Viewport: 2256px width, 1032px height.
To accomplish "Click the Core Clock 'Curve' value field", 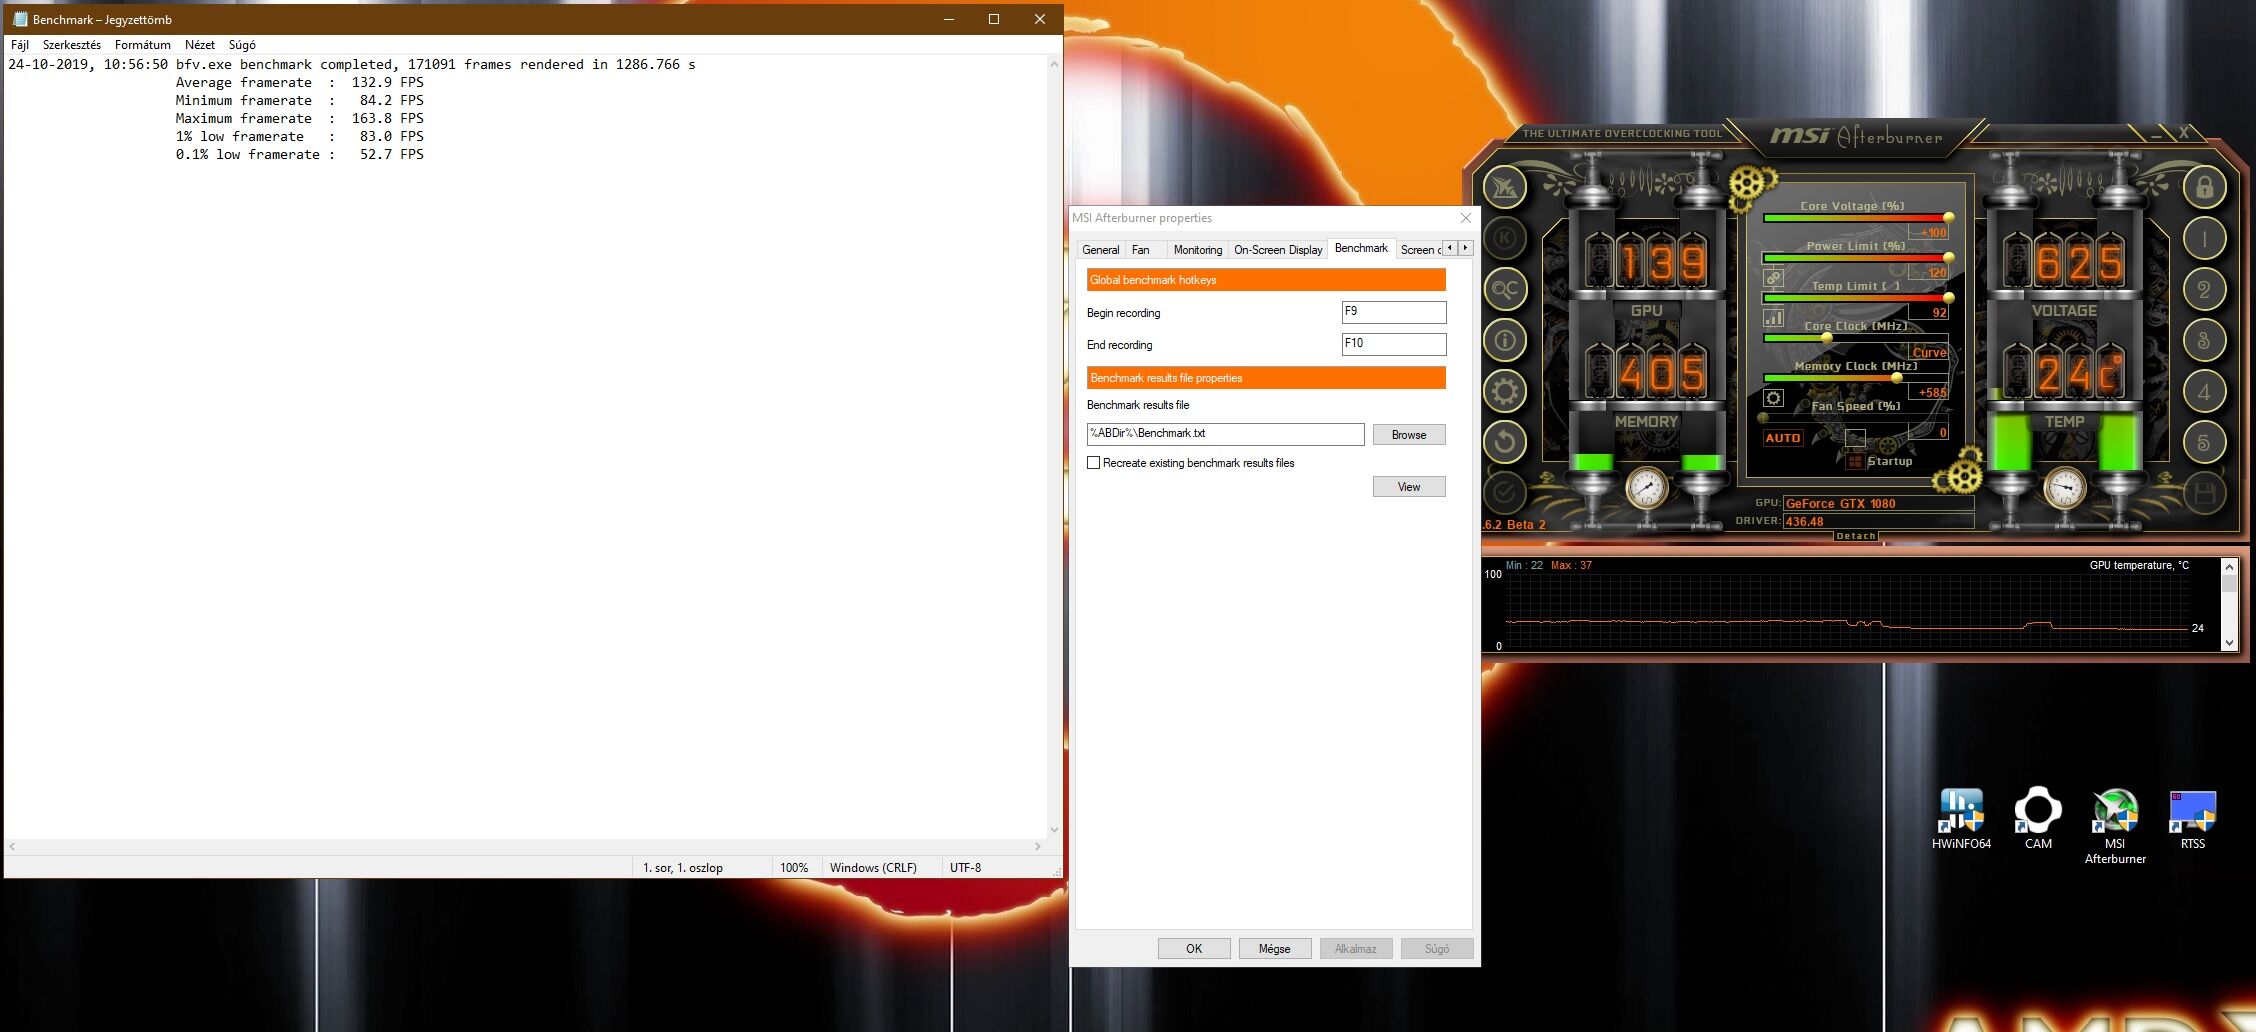I will click(x=1929, y=352).
